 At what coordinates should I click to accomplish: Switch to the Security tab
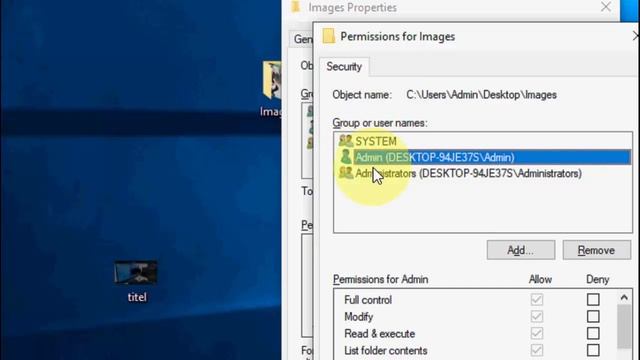click(344, 67)
